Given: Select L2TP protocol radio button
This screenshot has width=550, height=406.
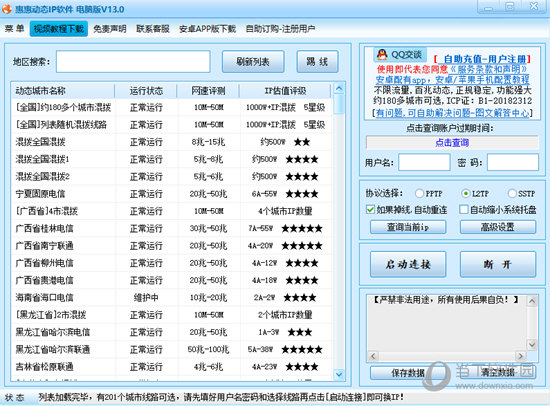Looking at the screenshot, I should [x=465, y=193].
